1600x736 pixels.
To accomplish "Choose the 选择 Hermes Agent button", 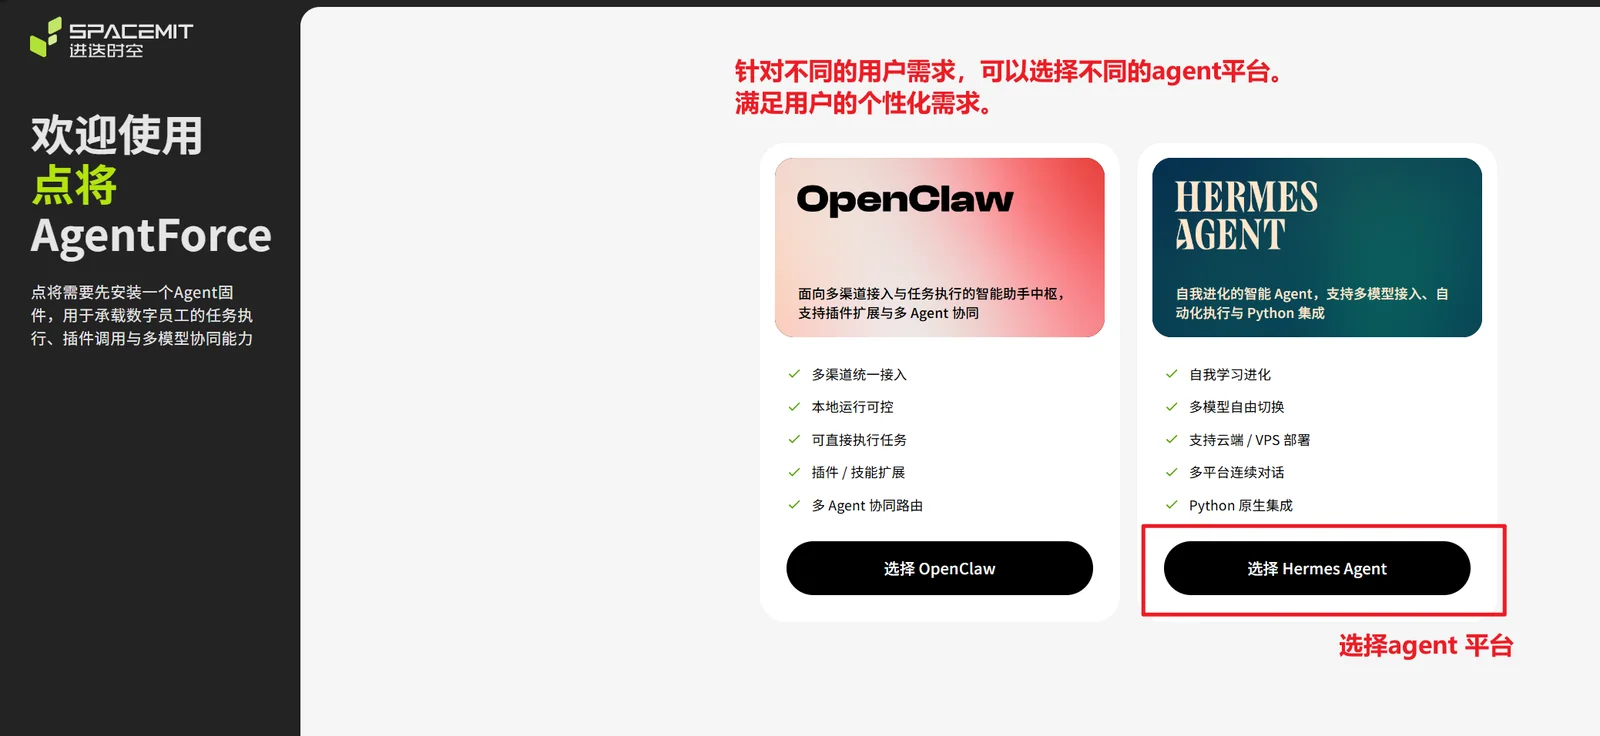I will (1316, 568).
